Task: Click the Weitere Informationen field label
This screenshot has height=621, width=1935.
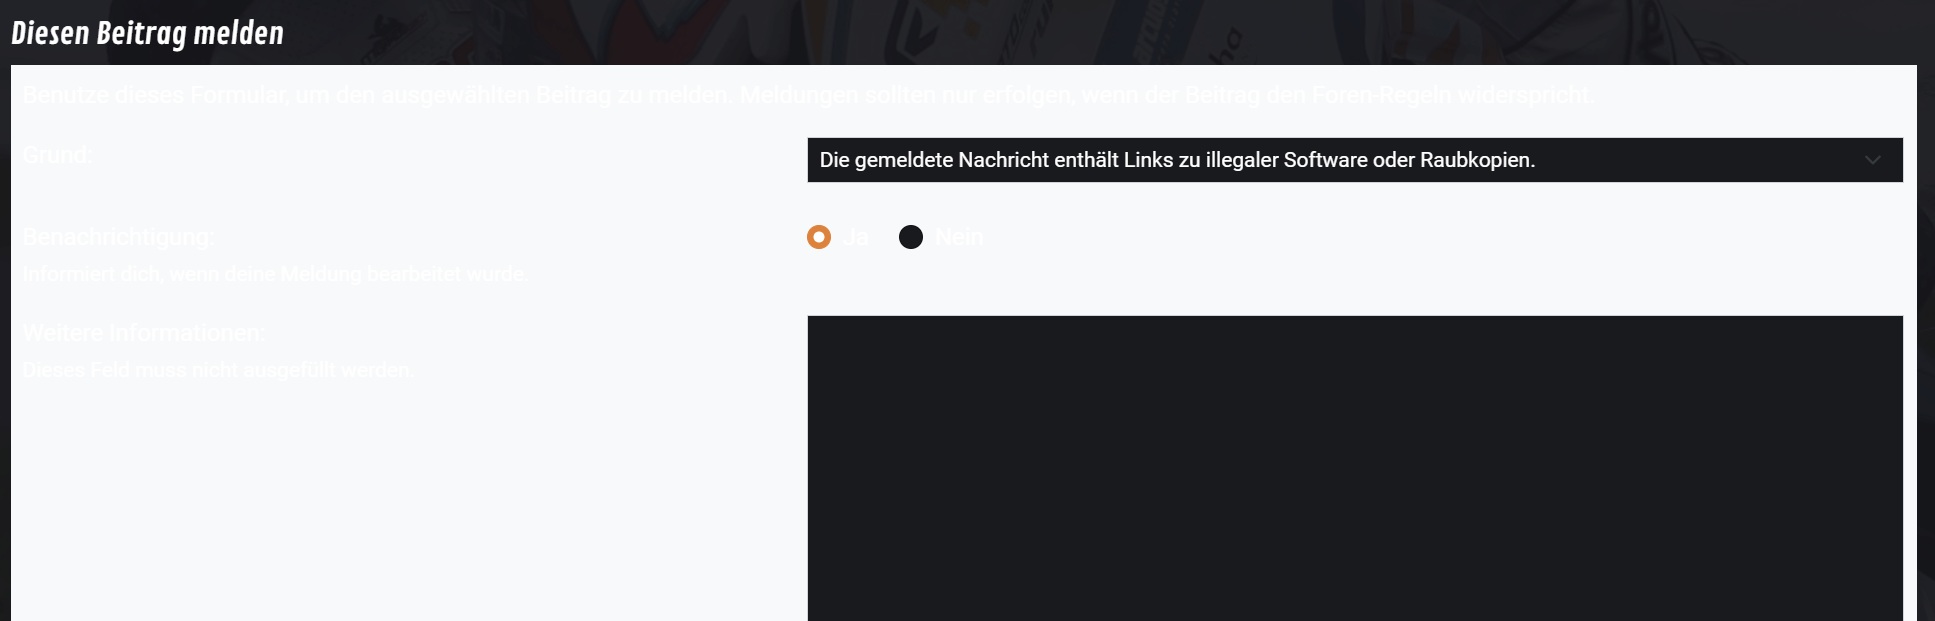Action: point(144,333)
